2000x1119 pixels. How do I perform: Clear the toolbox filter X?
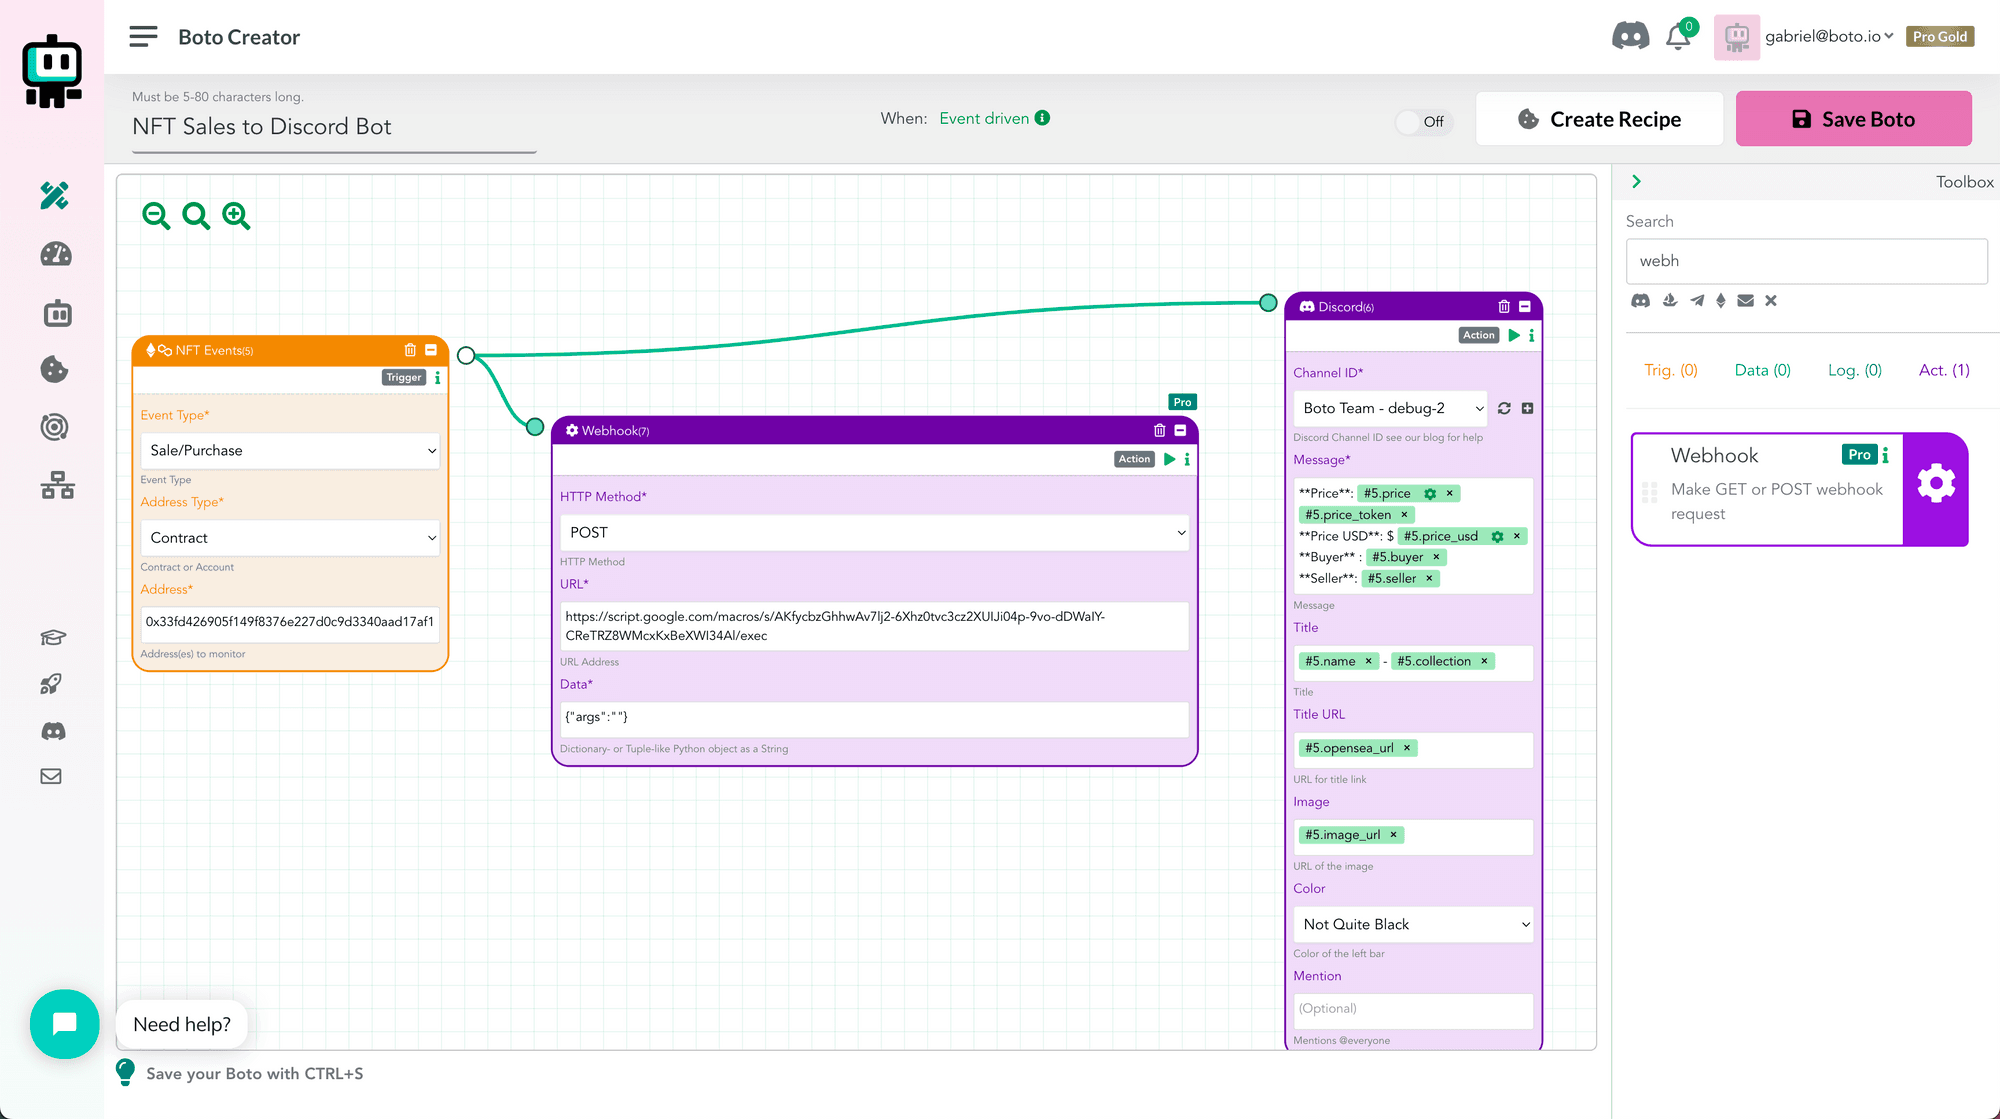(1771, 300)
